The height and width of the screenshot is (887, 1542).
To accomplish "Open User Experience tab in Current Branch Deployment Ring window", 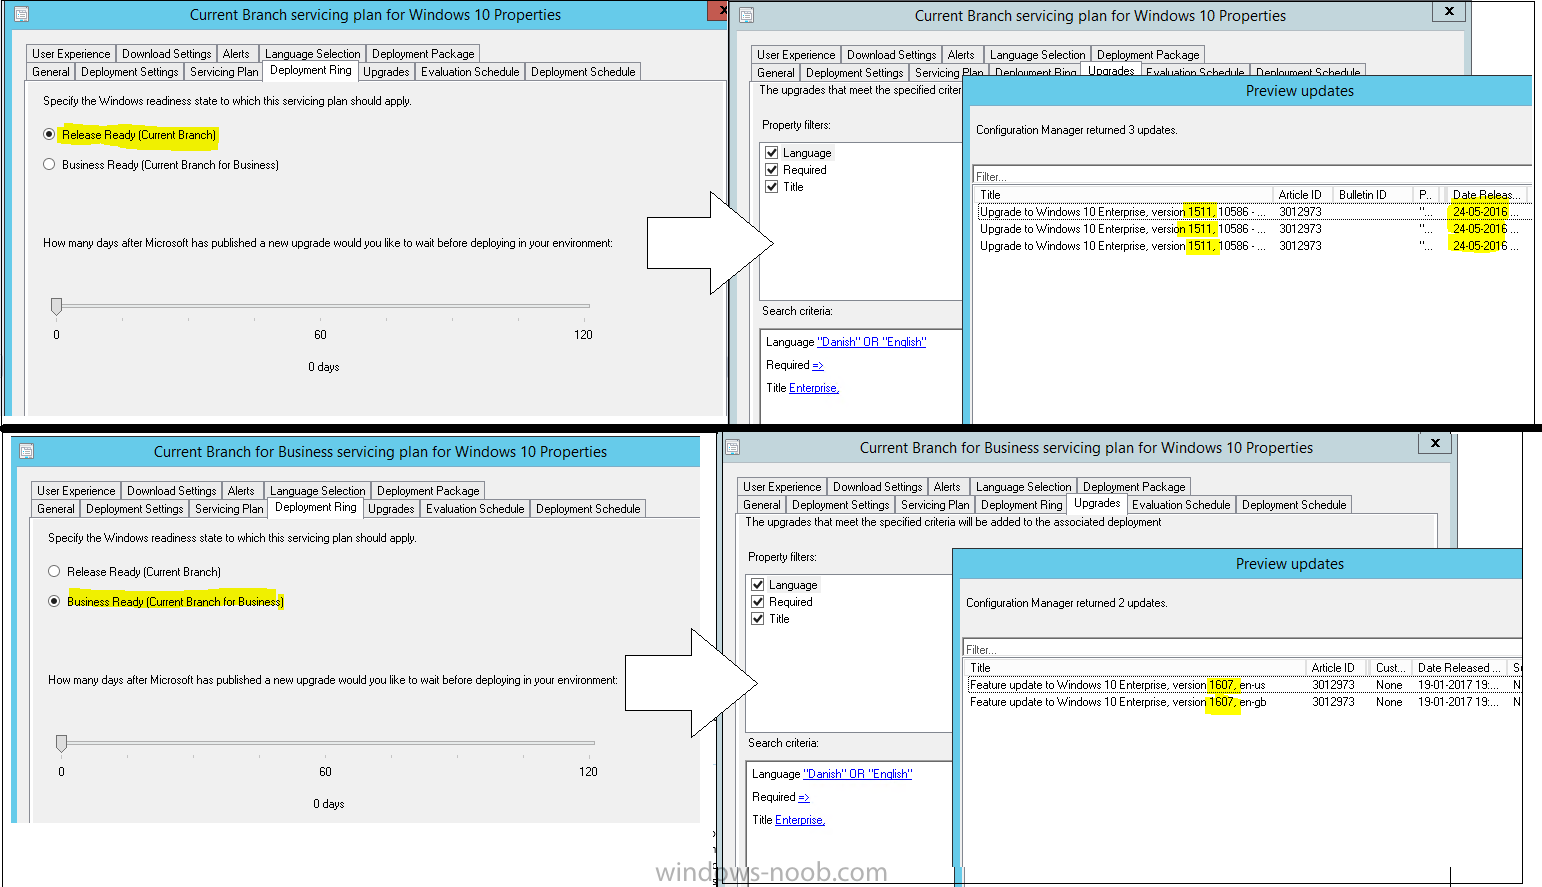I will (71, 54).
